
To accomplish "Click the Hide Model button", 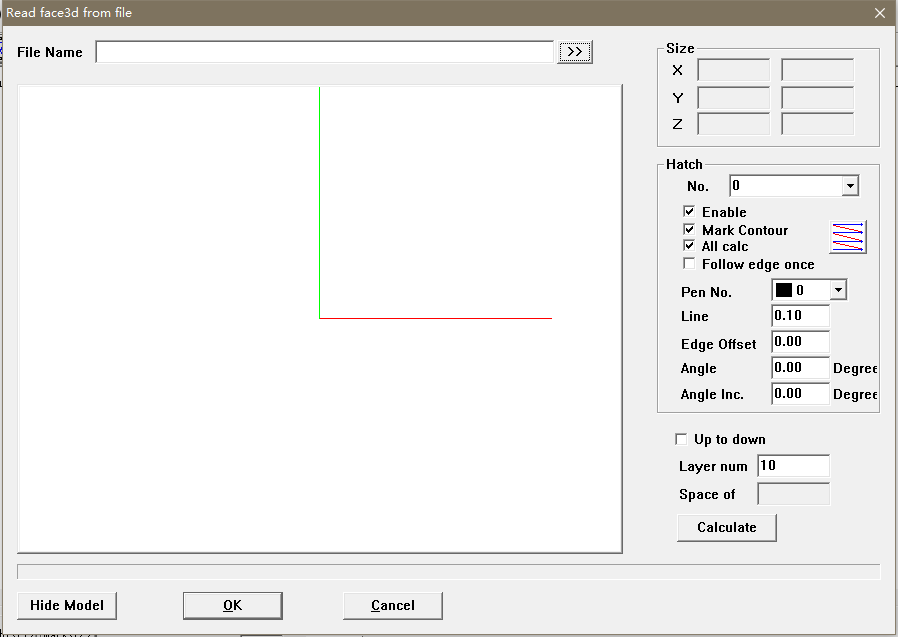I will [x=67, y=605].
